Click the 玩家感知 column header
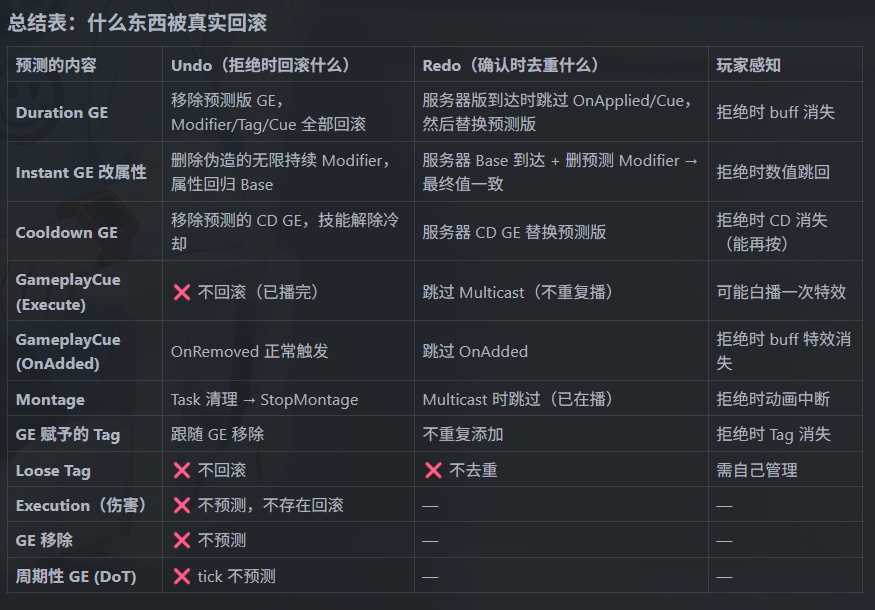 [748, 65]
